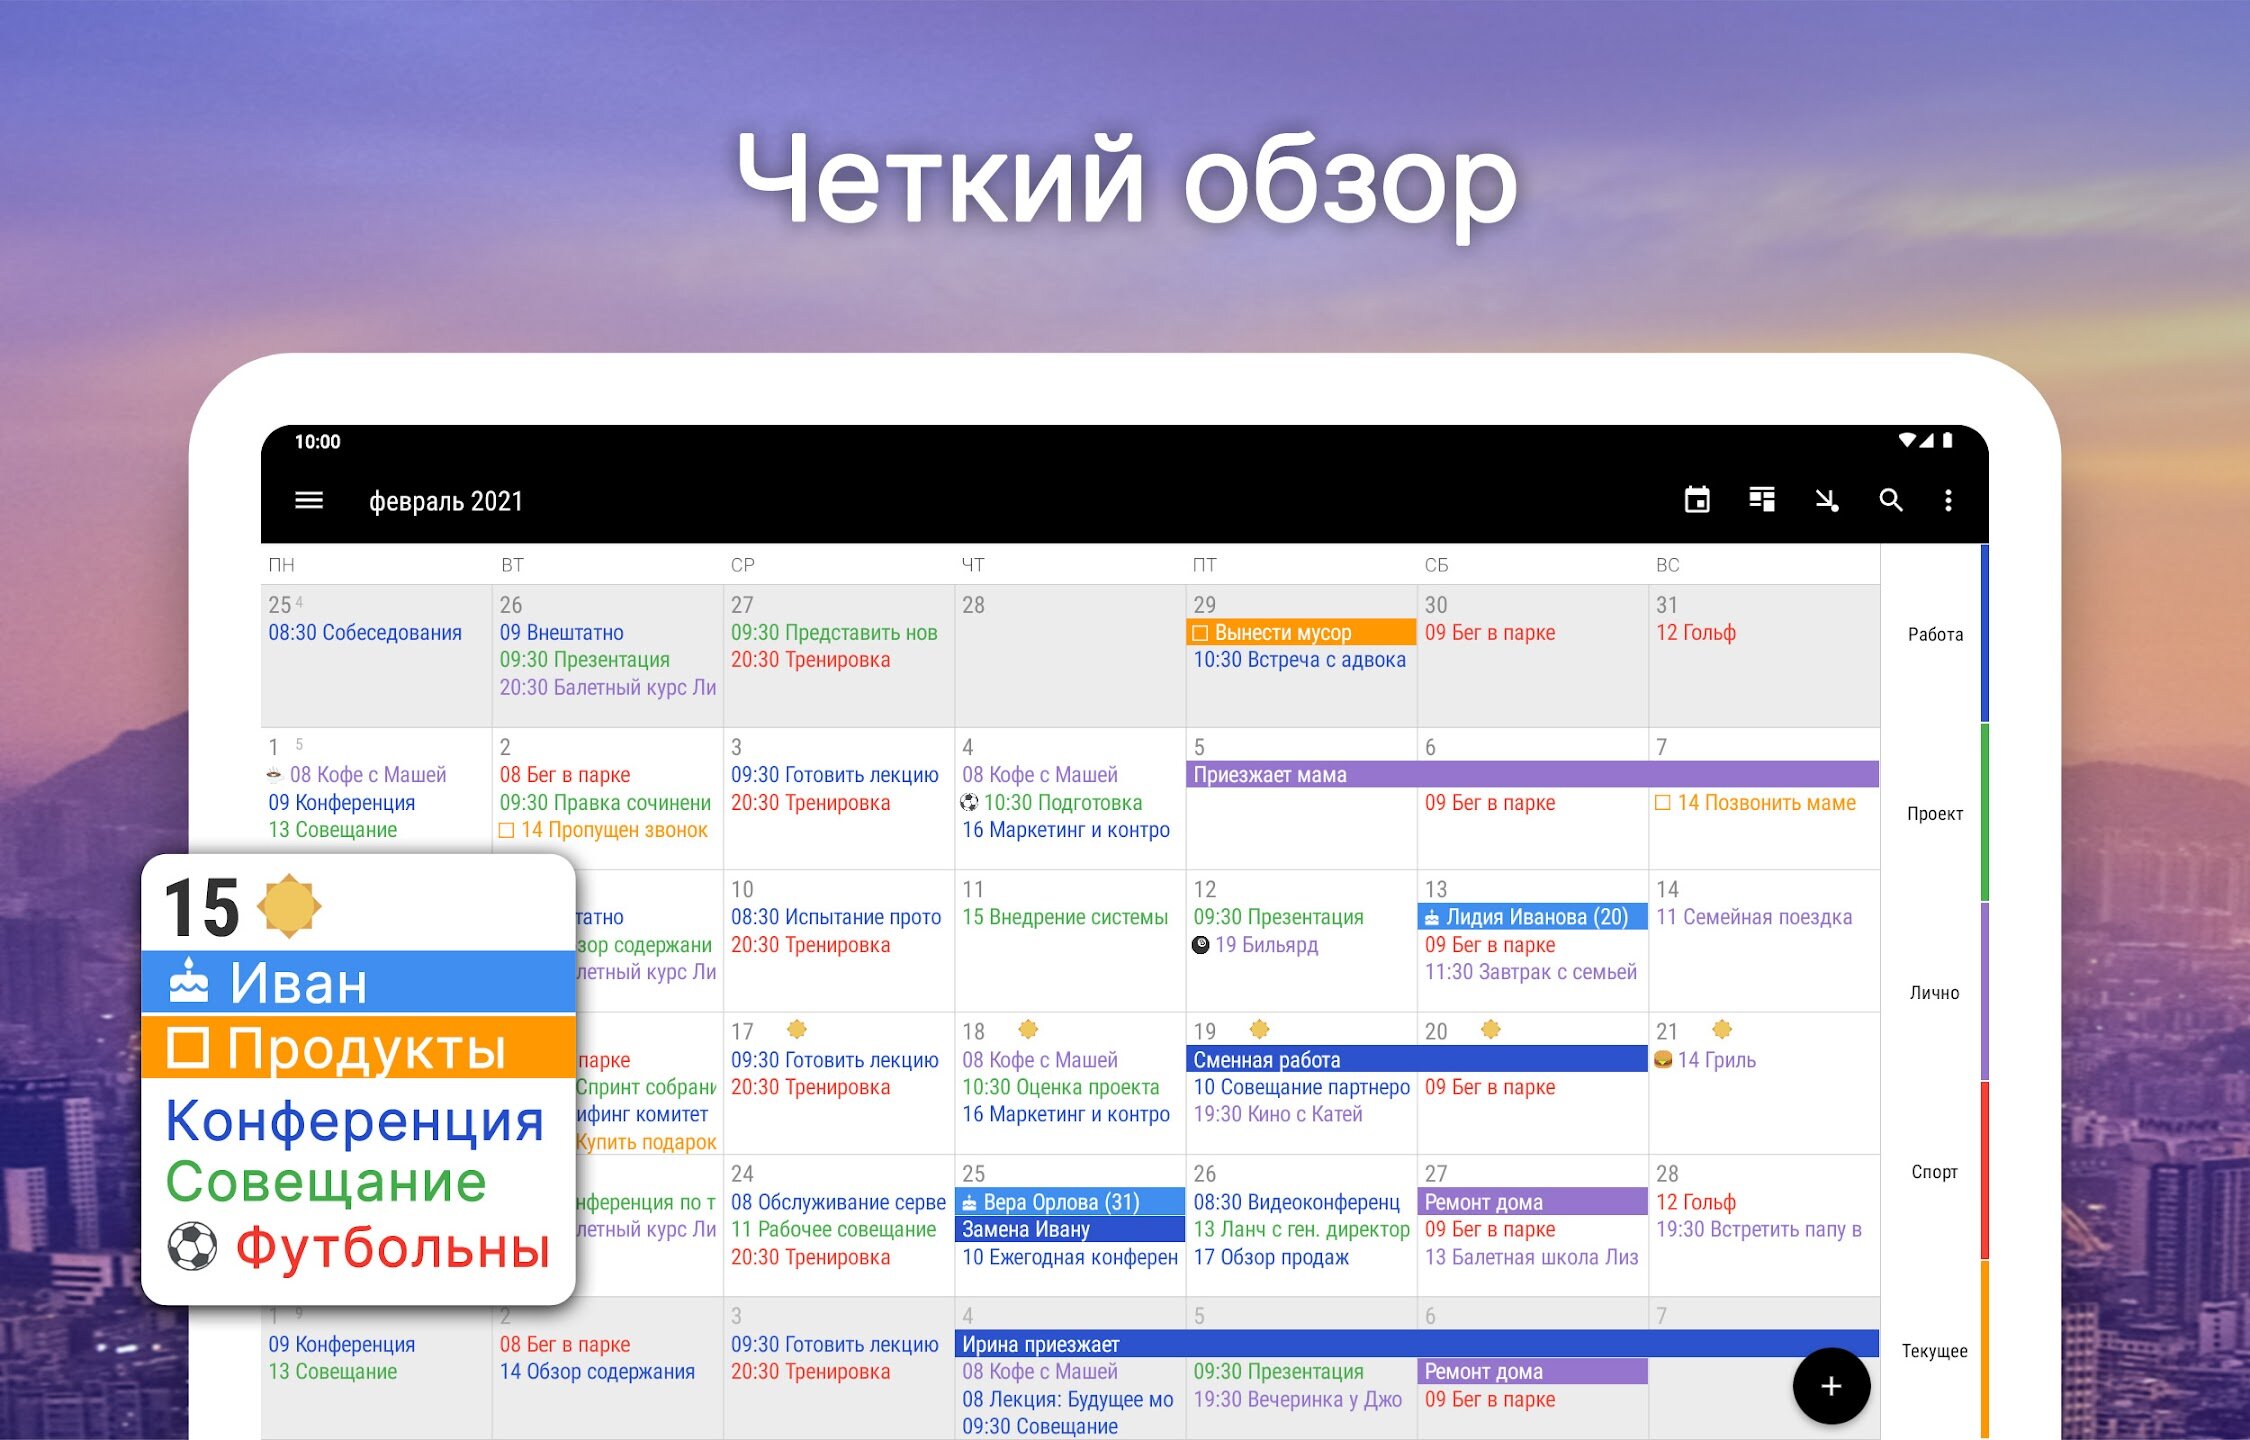Select the Спорт calendar tab
The image size is (2250, 1440).
pos(1934,1171)
